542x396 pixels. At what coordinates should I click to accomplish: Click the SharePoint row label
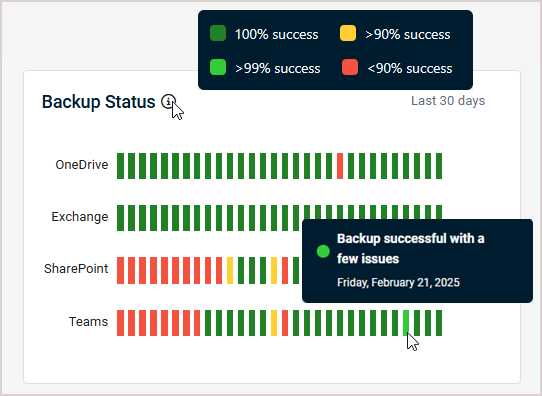click(76, 268)
